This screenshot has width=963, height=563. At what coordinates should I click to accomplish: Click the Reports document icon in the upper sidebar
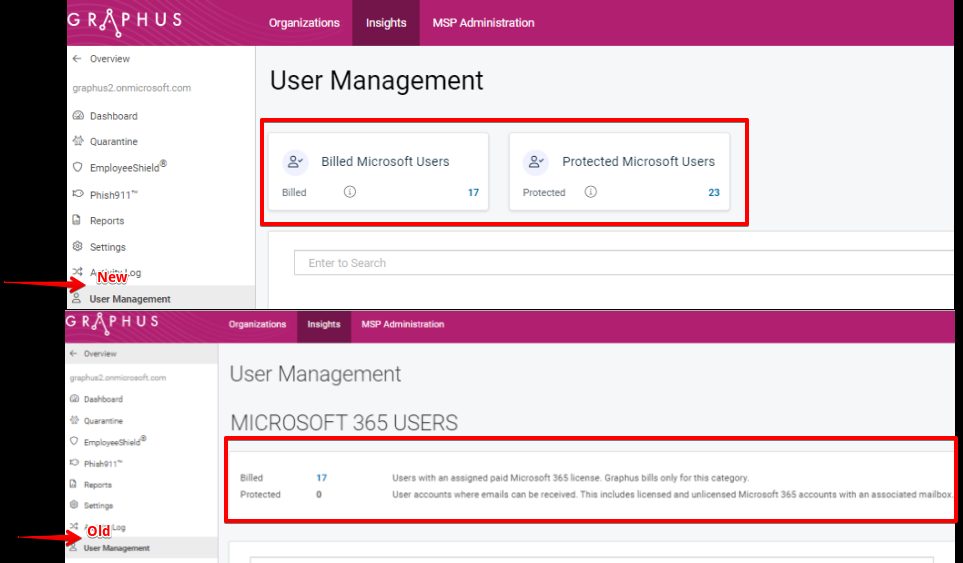coord(77,220)
